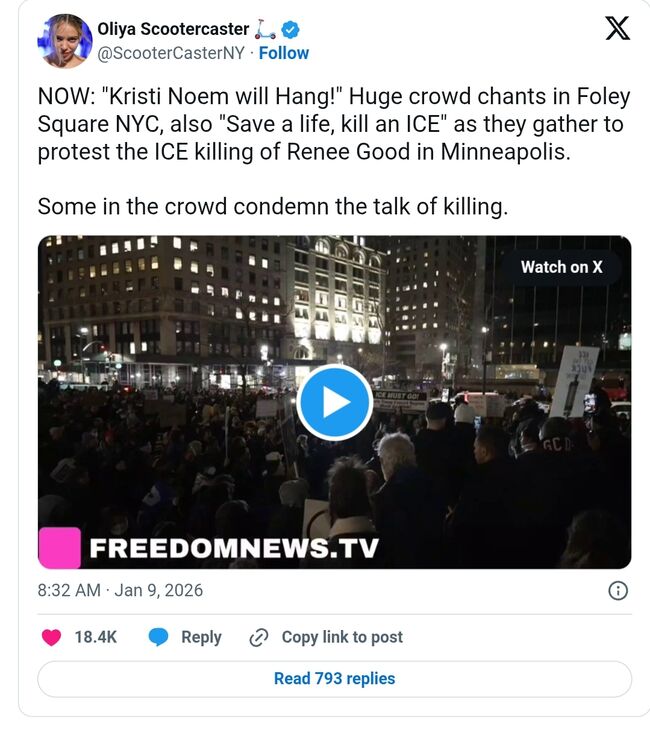
Task: Click the chain link copy icon
Action: (x=258, y=637)
